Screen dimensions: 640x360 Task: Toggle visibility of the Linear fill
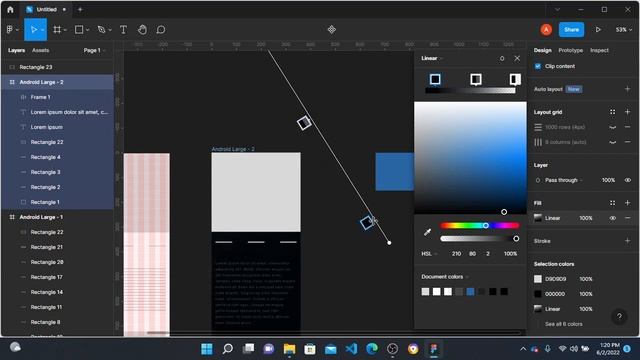[x=613, y=218]
